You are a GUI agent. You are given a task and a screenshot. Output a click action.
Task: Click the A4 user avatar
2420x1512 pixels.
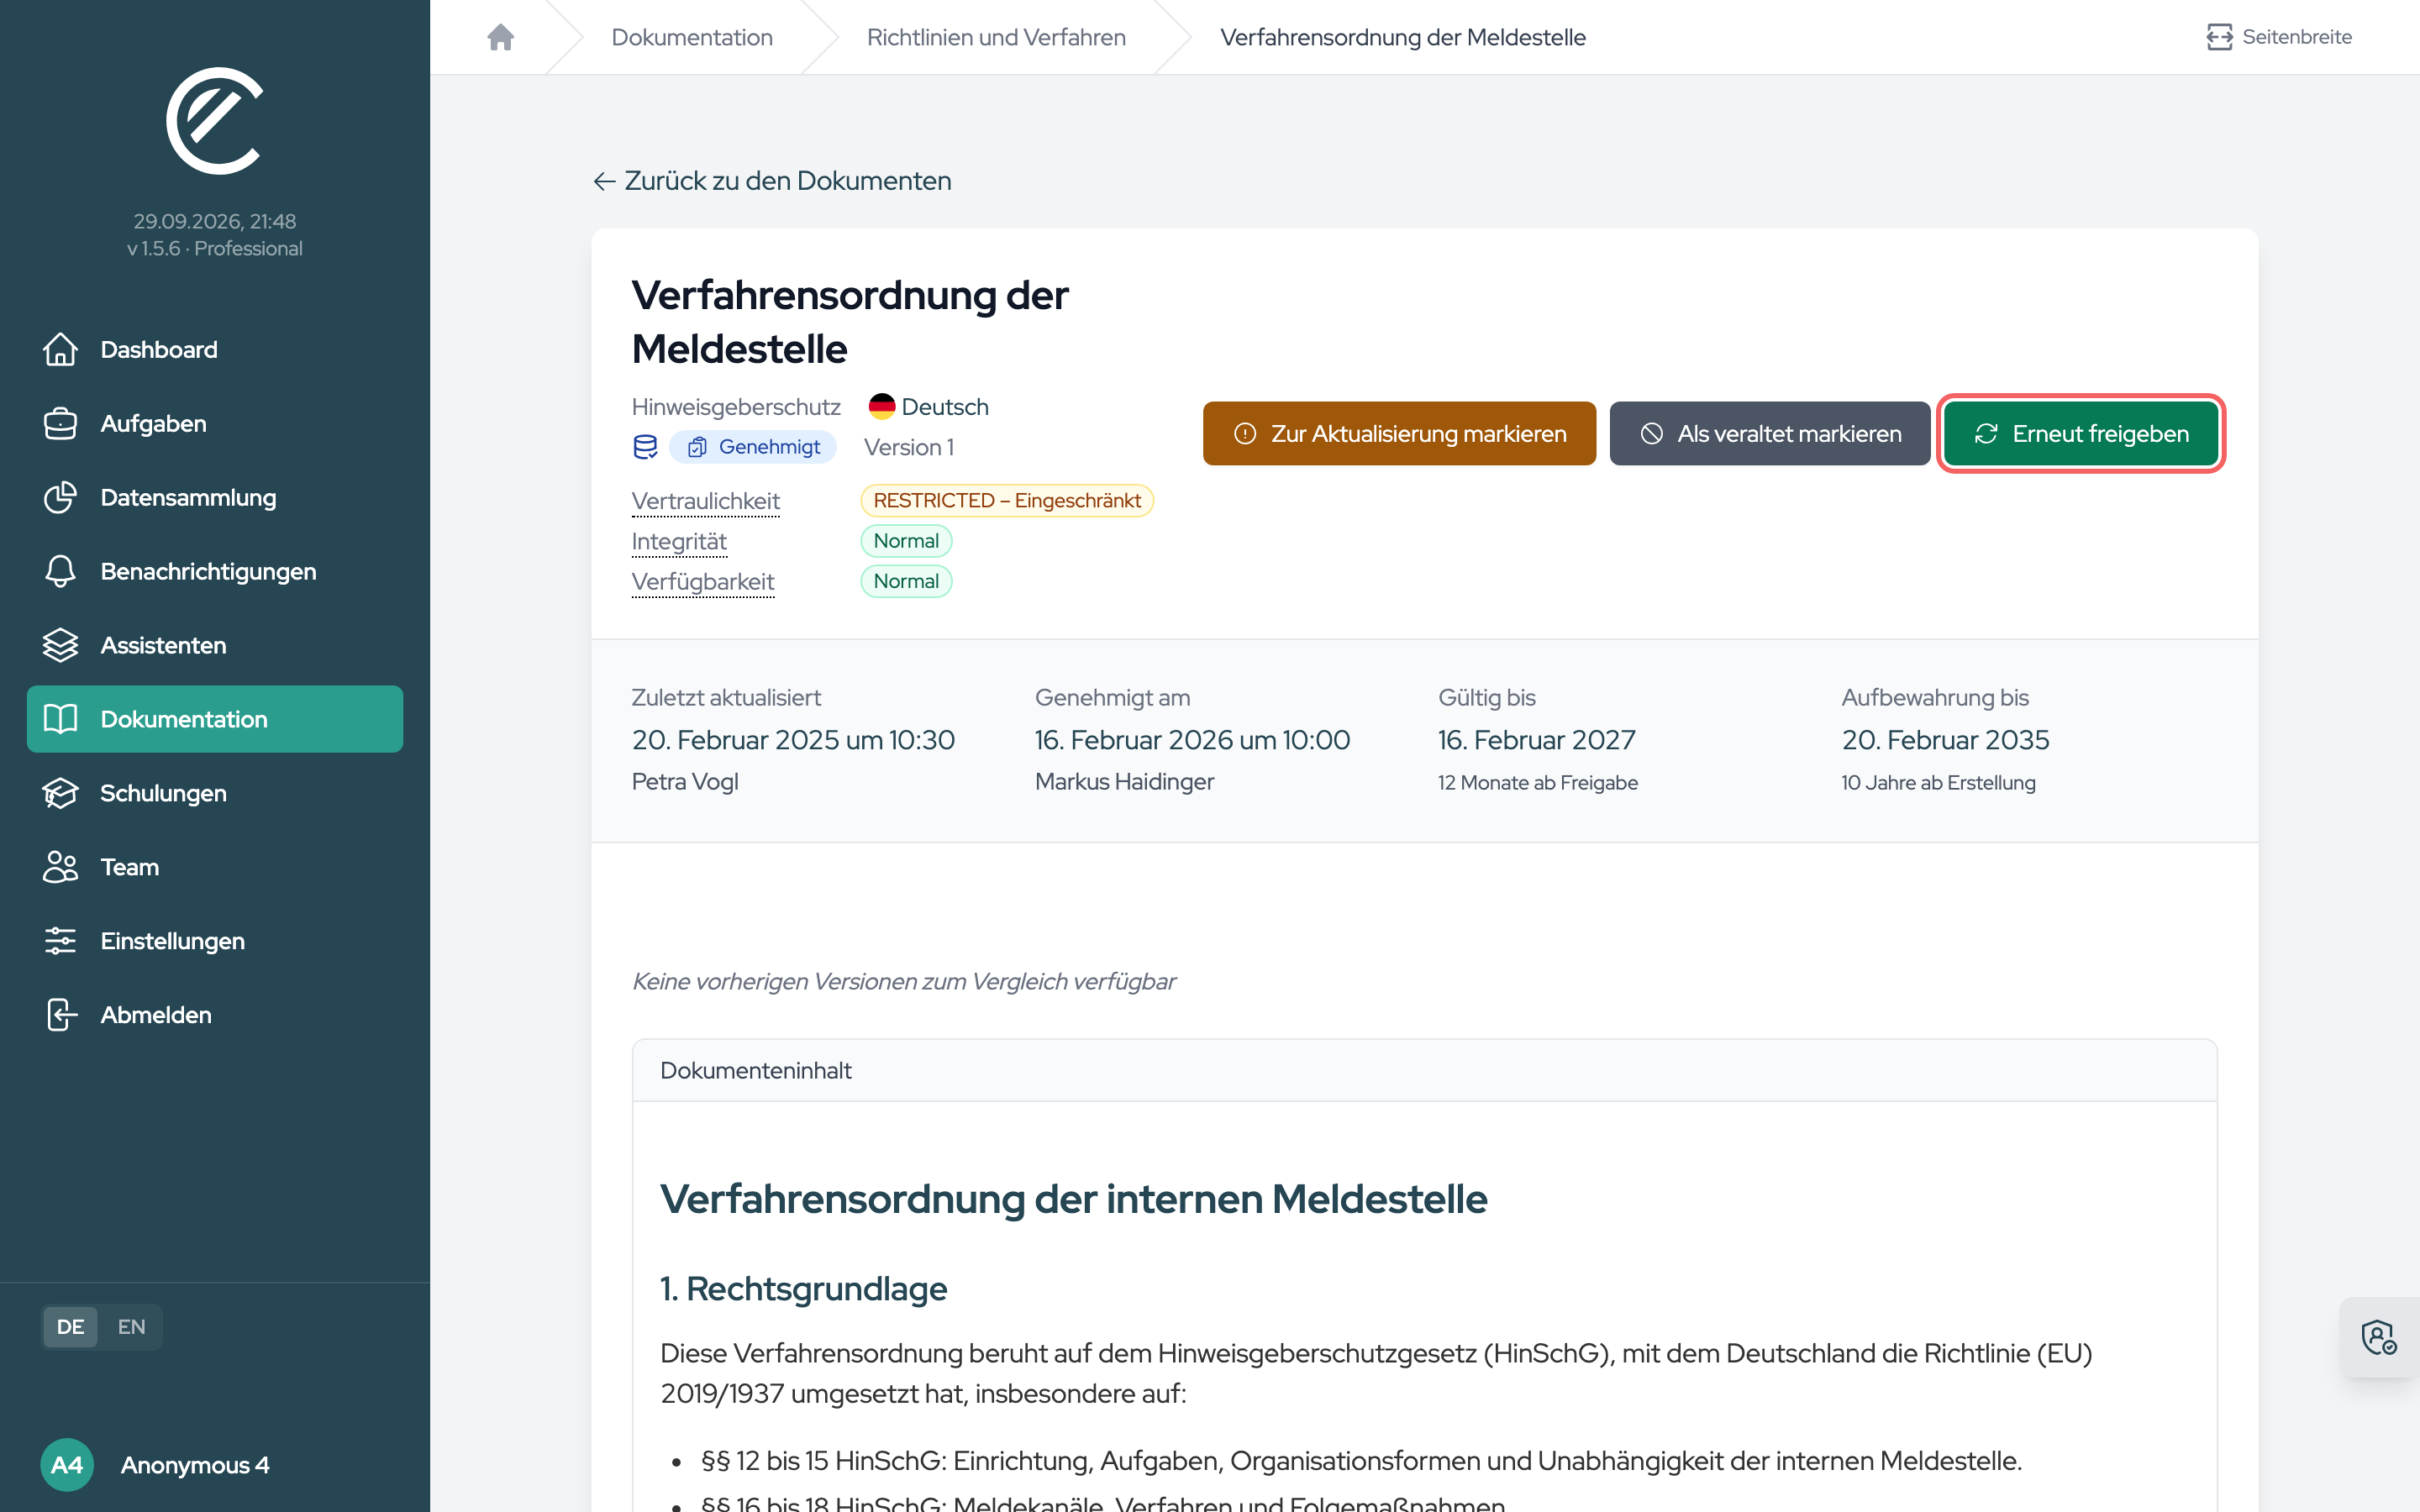tap(67, 1465)
